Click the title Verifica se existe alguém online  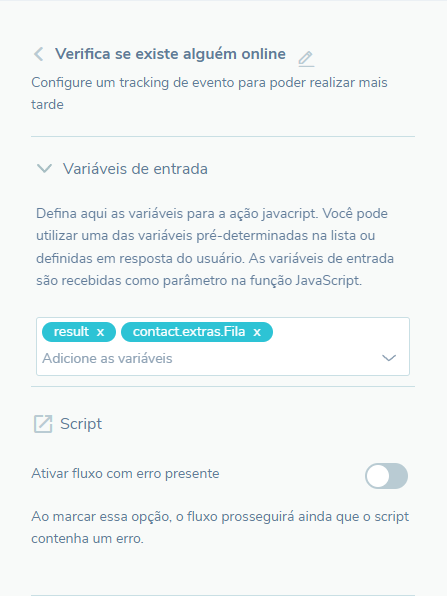(x=170, y=54)
